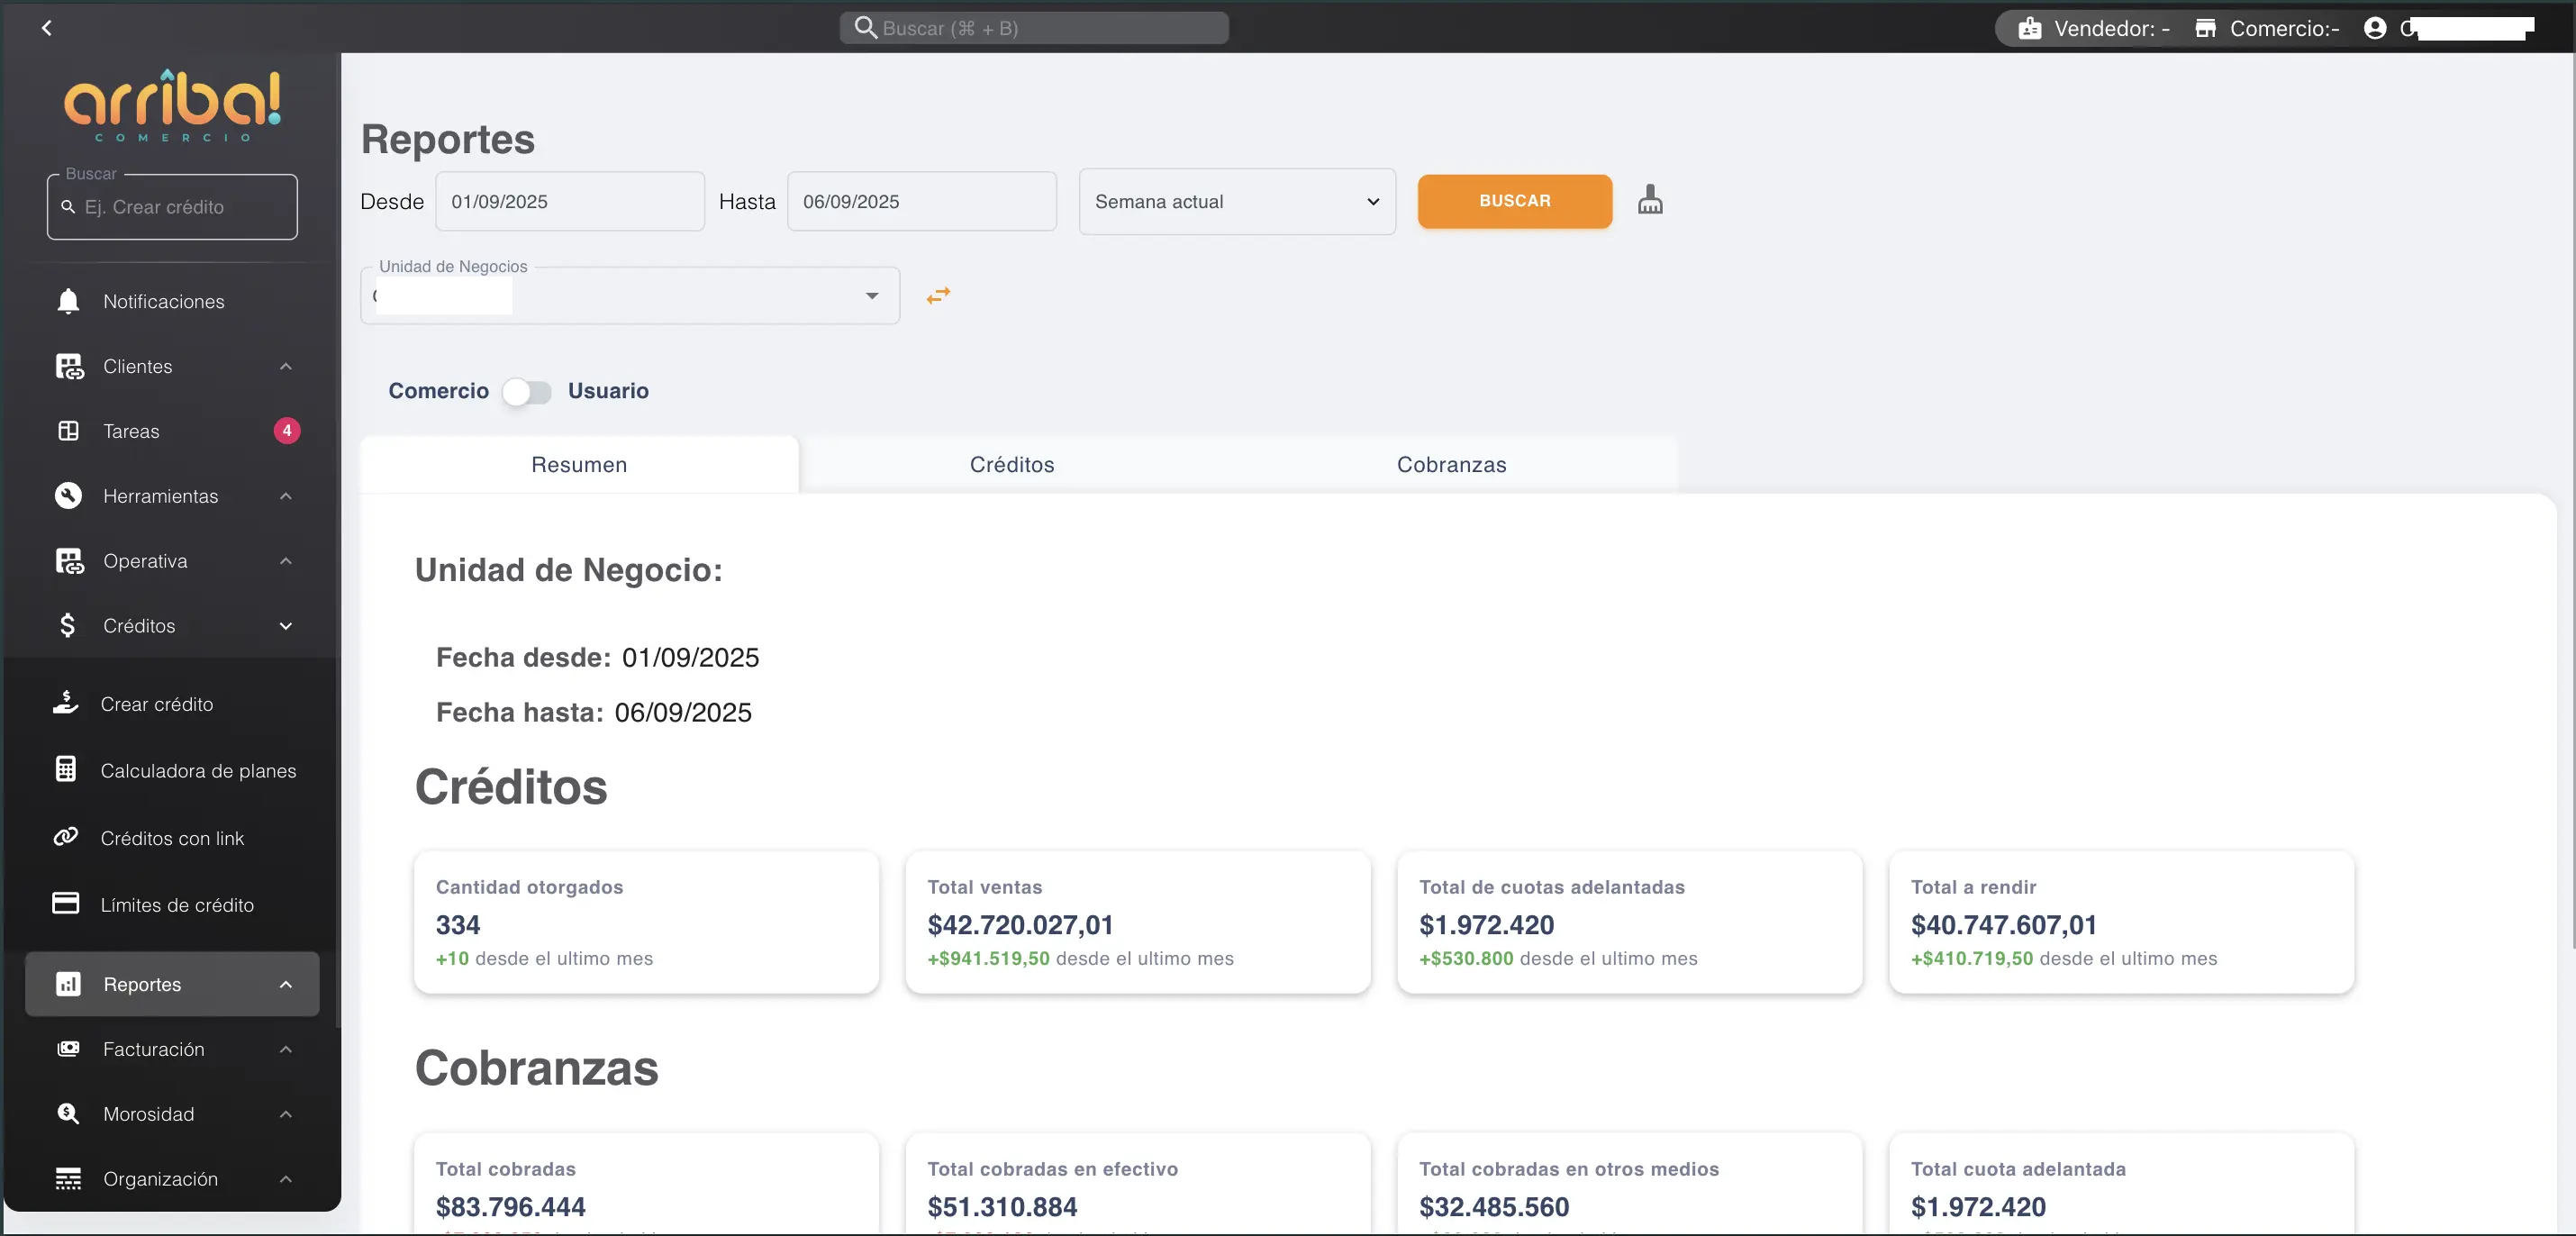Switch to the Créditos tab

click(x=1012, y=464)
